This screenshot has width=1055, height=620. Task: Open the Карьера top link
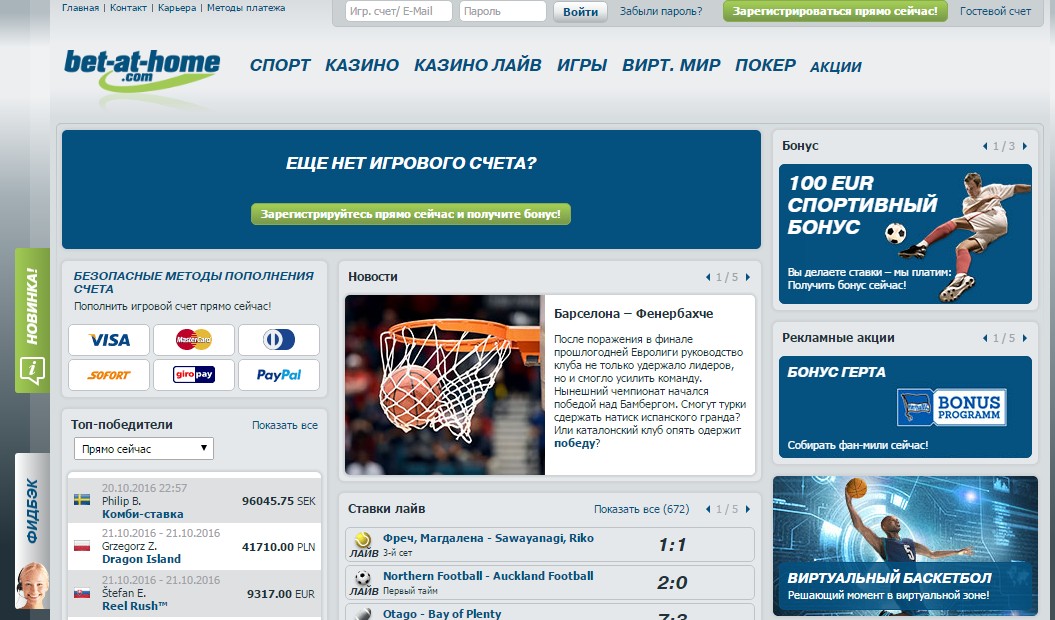(177, 8)
